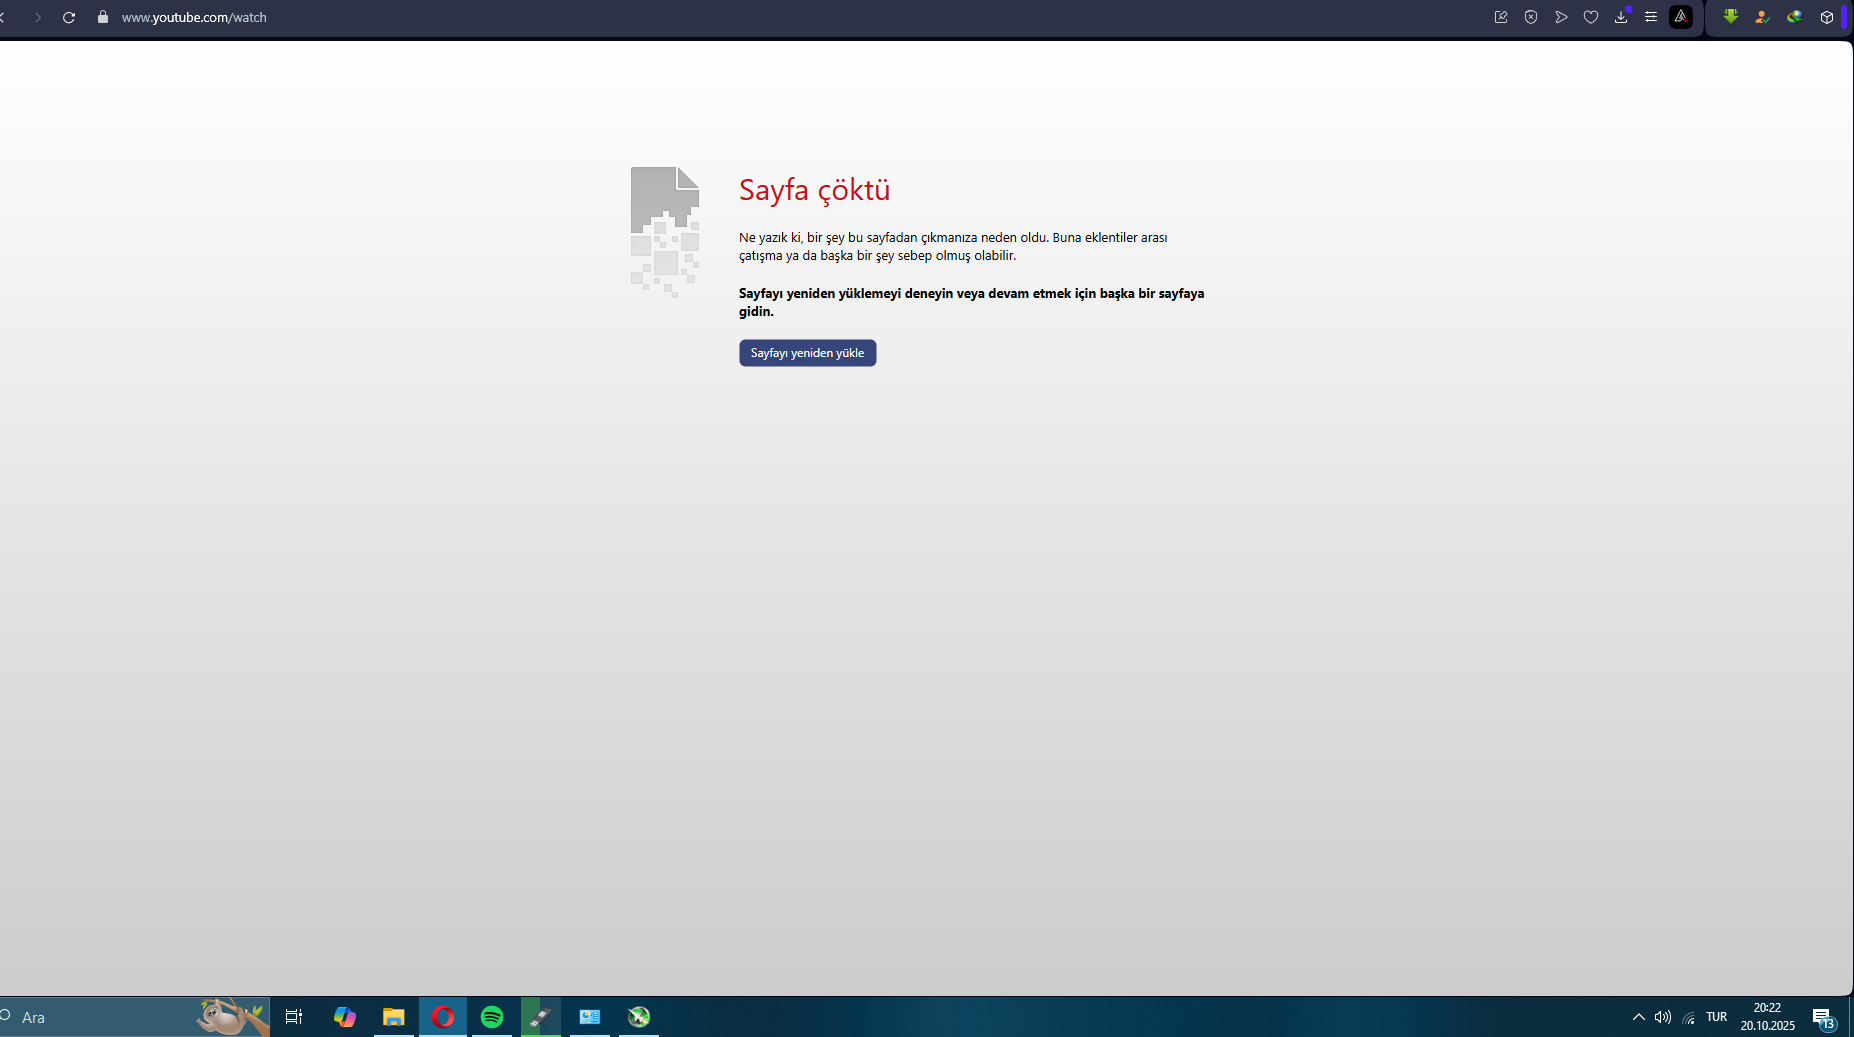Image resolution: width=1854 pixels, height=1037 pixels.
Task: Open the downloads icon with notification dot
Action: tap(1621, 16)
